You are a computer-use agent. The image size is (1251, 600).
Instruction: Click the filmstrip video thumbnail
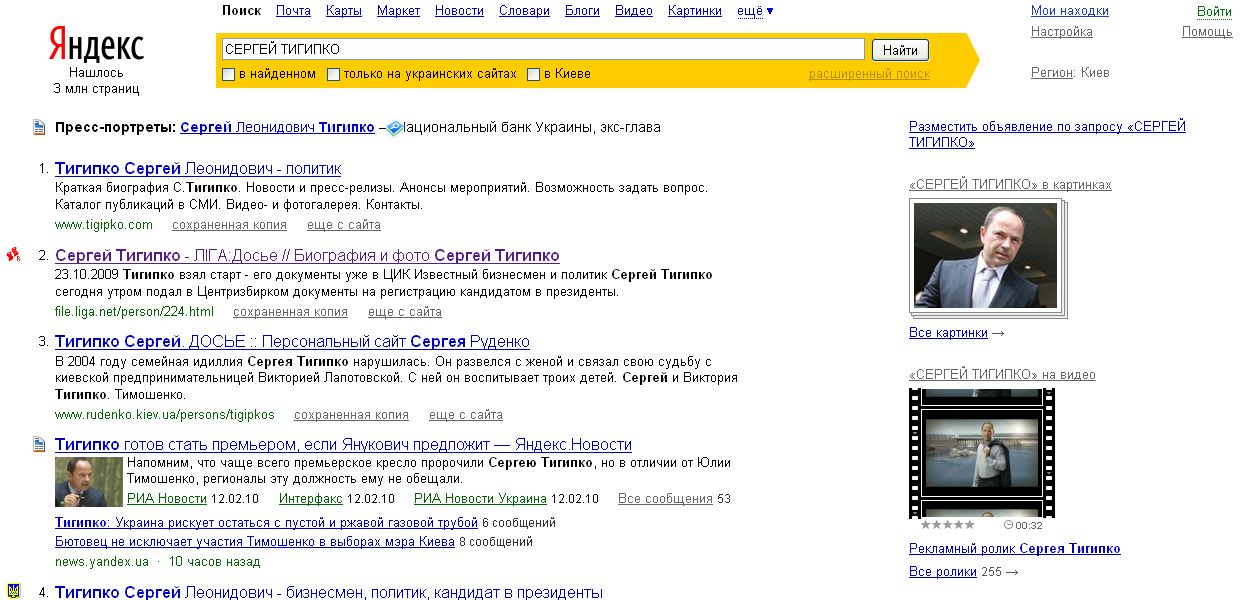click(x=983, y=454)
